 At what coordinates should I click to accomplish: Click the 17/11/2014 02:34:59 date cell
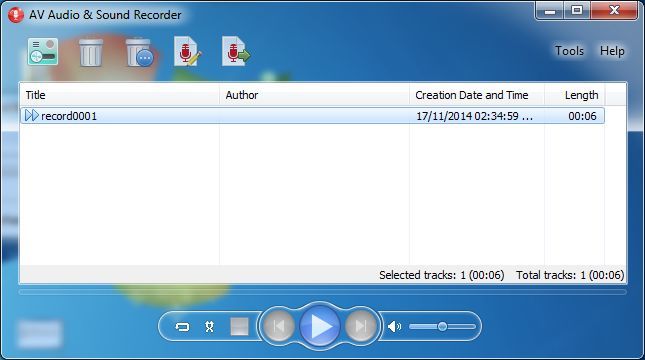(474, 116)
